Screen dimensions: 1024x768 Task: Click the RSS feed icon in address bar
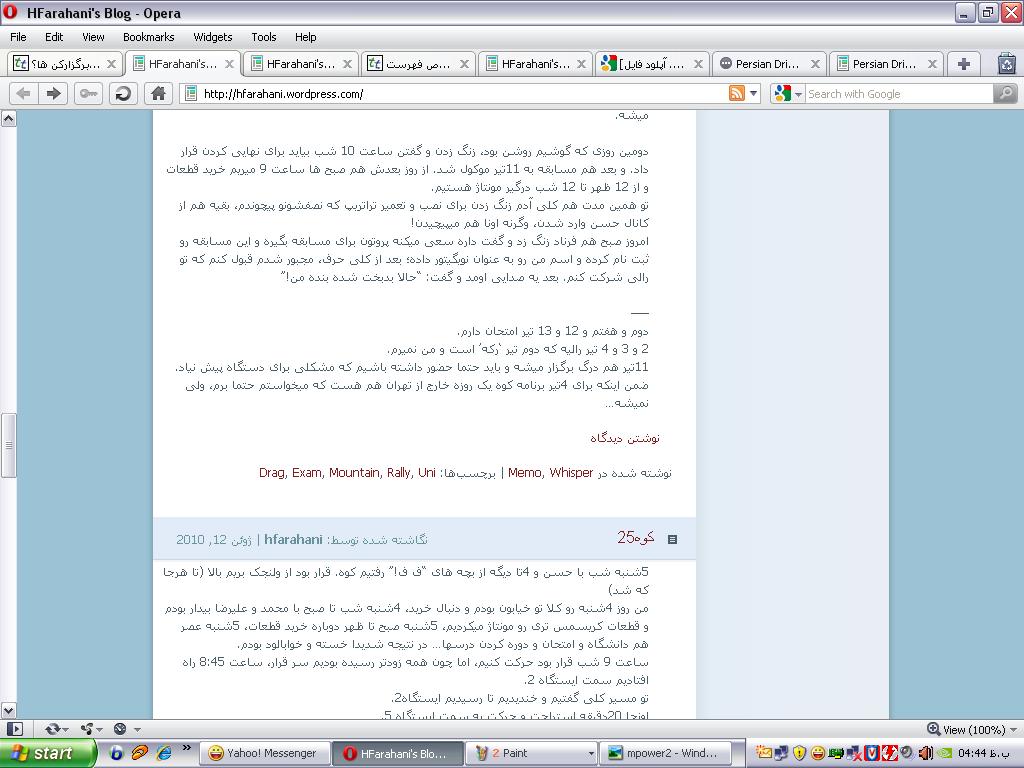(737, 93)
